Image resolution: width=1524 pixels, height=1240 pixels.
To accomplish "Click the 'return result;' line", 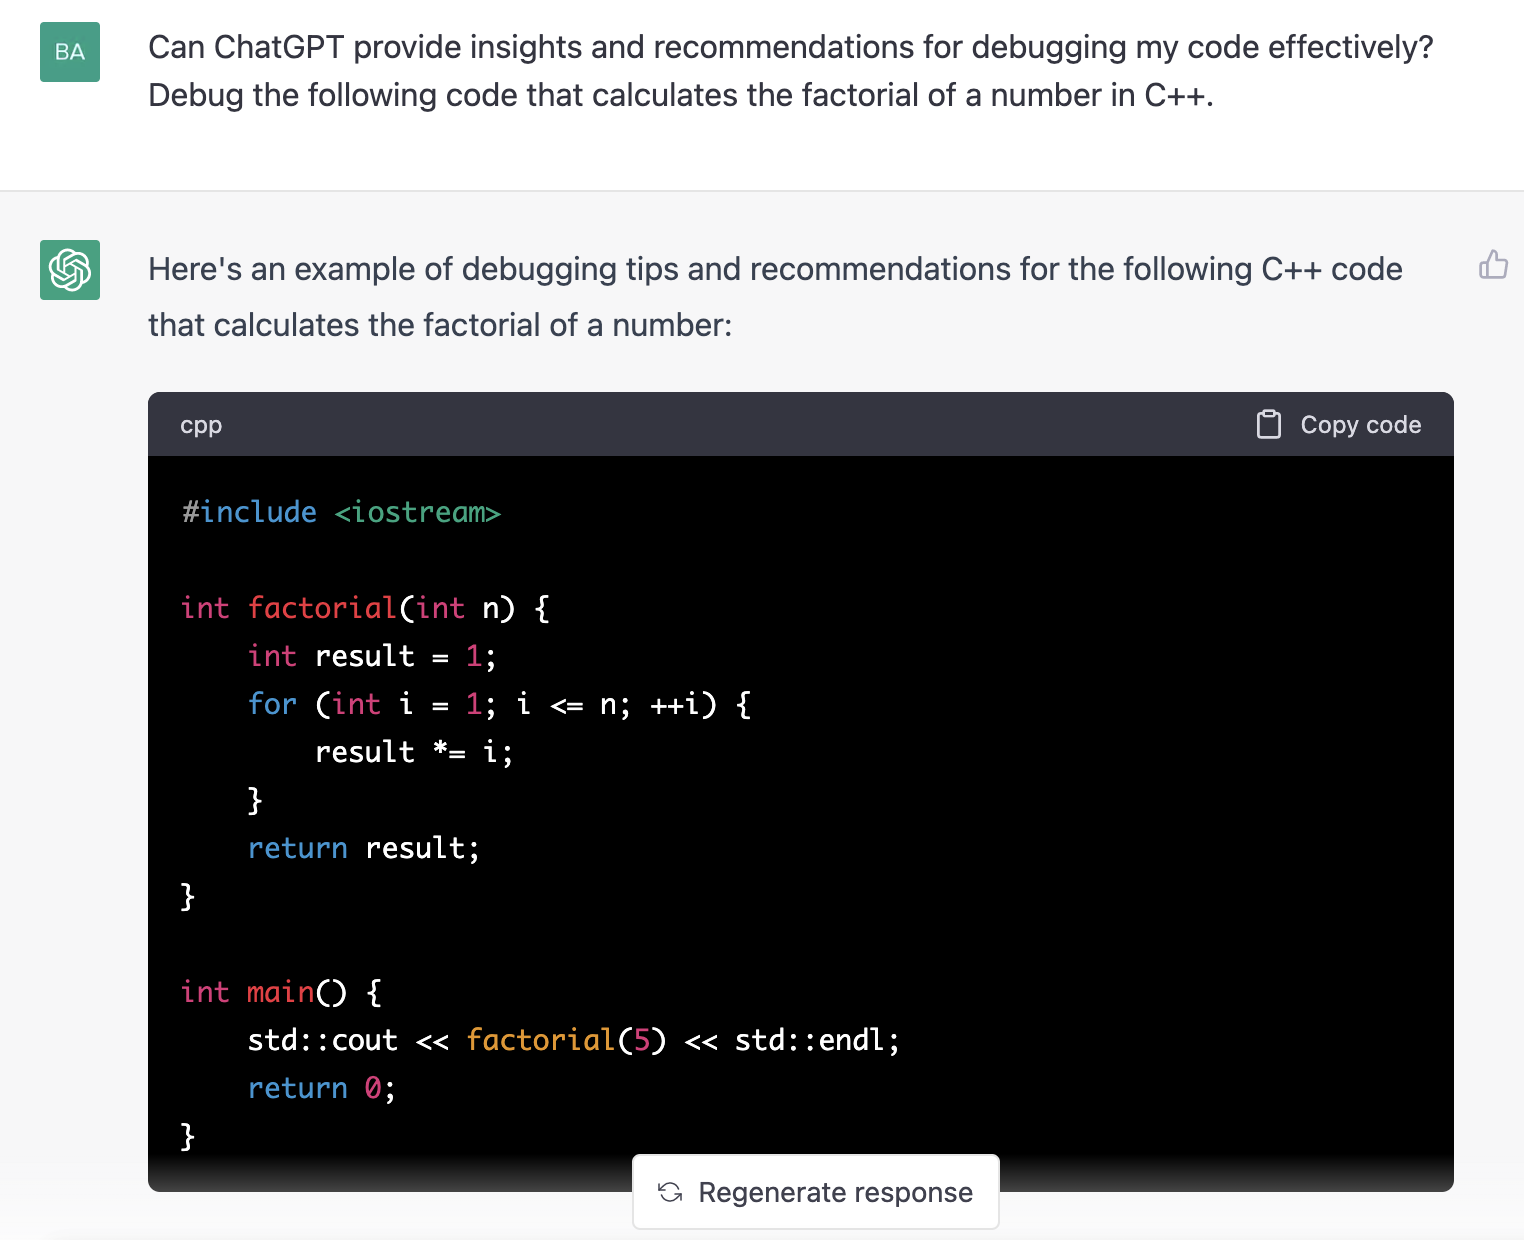I will pyautogui.click(x=364, y=848).
